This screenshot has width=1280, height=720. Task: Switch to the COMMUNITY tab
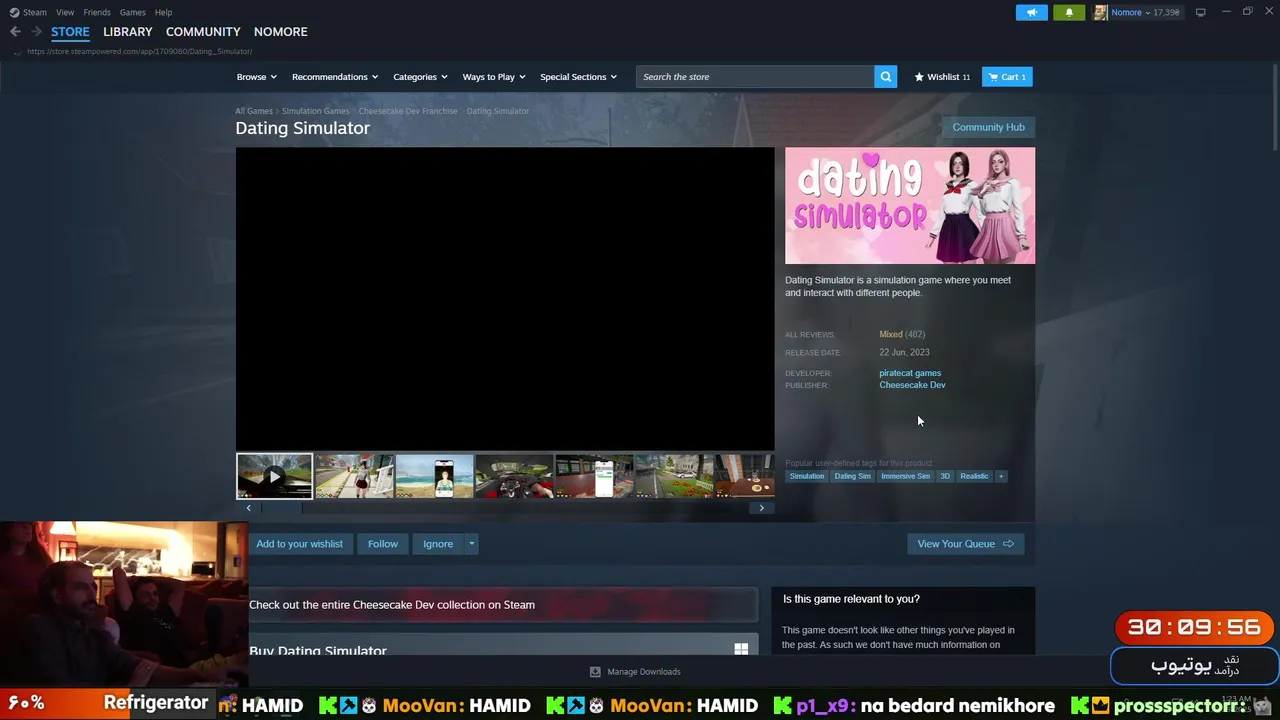[203, 32]
